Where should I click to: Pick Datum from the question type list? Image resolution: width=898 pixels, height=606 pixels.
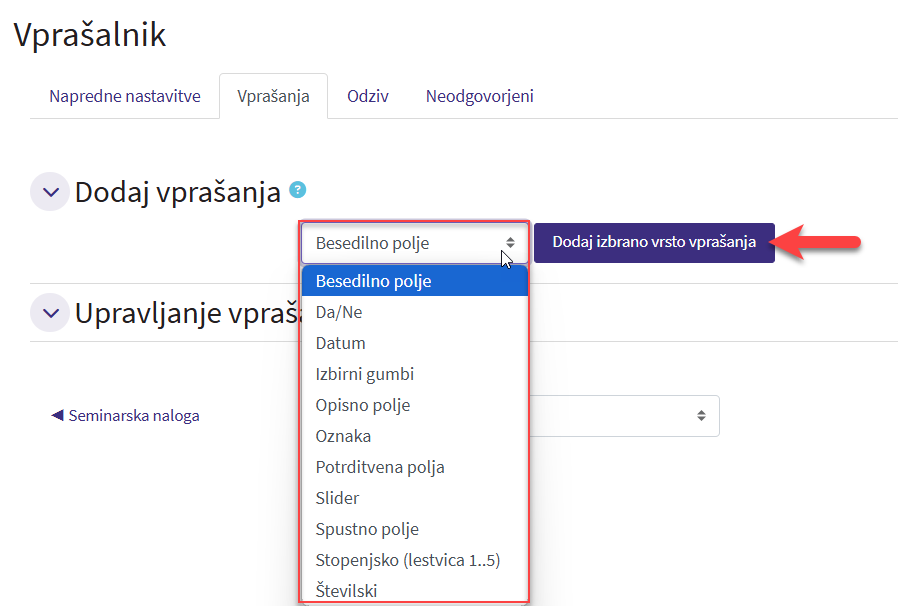[341, 343]
